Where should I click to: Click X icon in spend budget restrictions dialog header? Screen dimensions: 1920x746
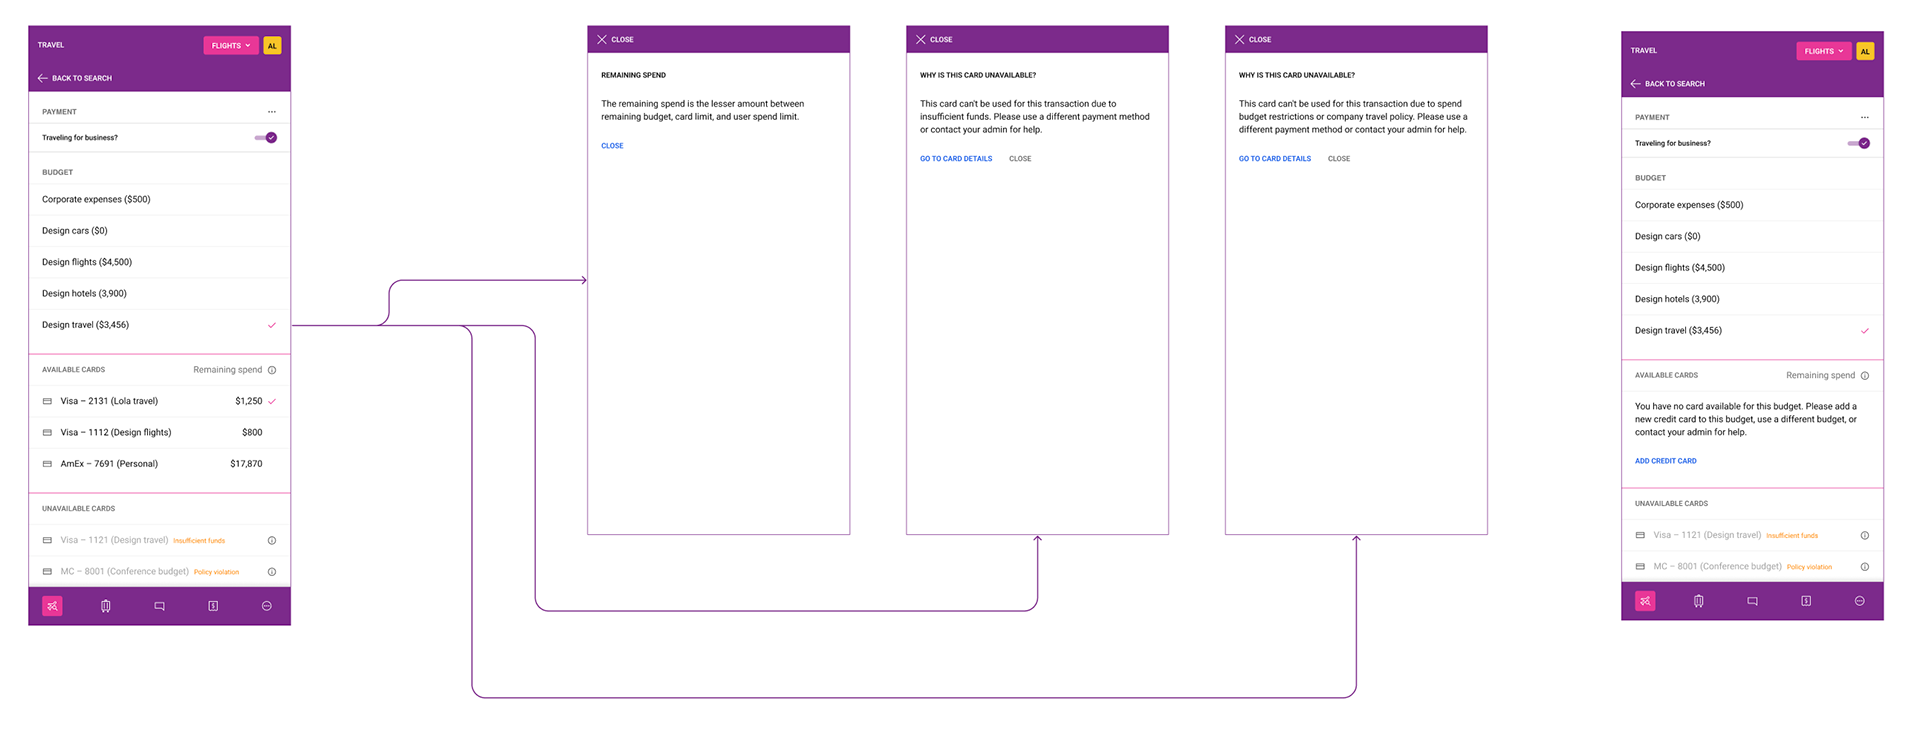pos(1240,40)
